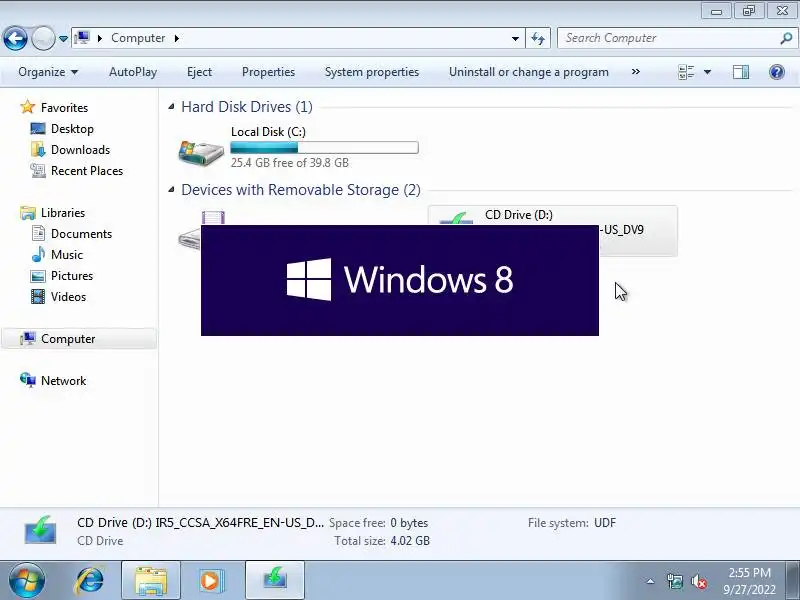Open Help question mark
Image resolution: width=800 pixels, height=600 pixels.
pyautogui.click(x=777, y=72)
